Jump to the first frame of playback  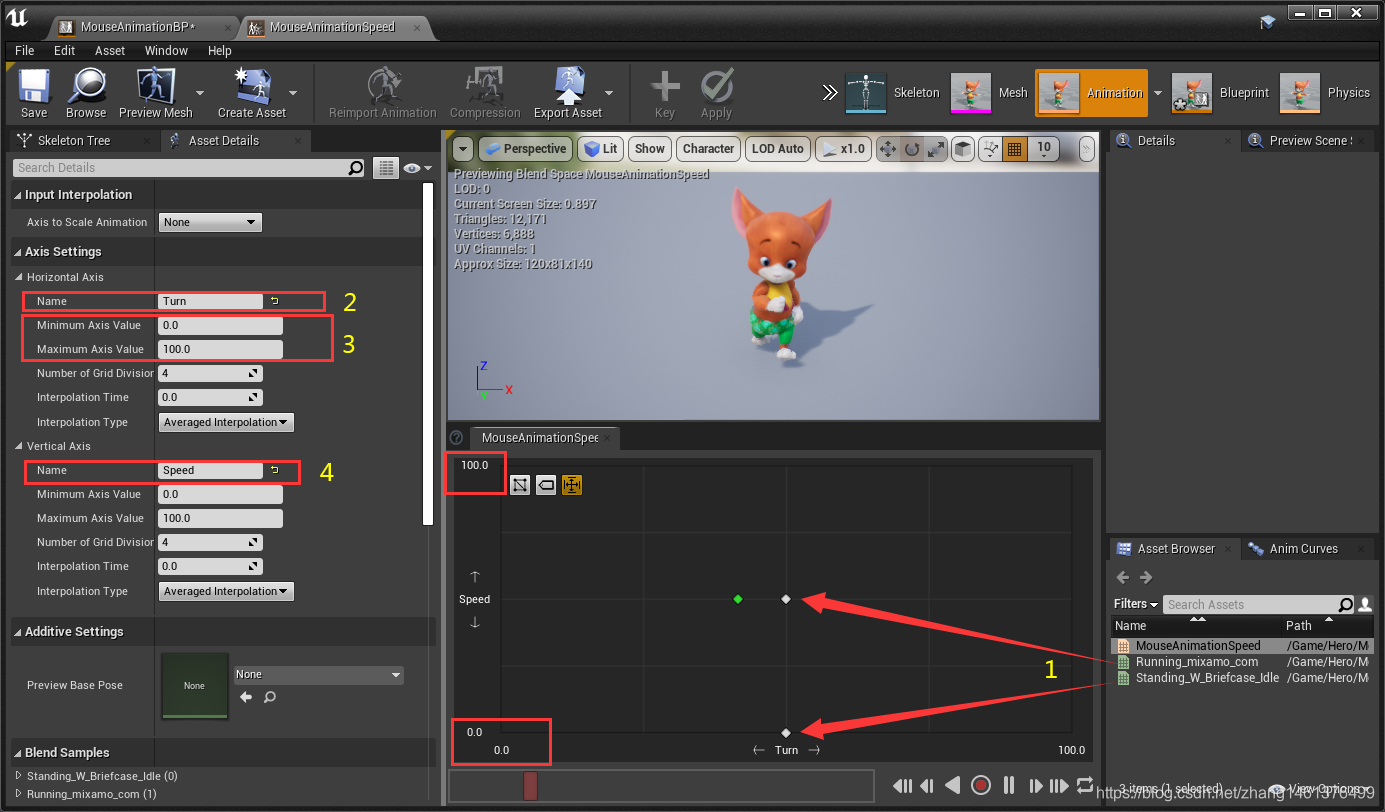902,786
